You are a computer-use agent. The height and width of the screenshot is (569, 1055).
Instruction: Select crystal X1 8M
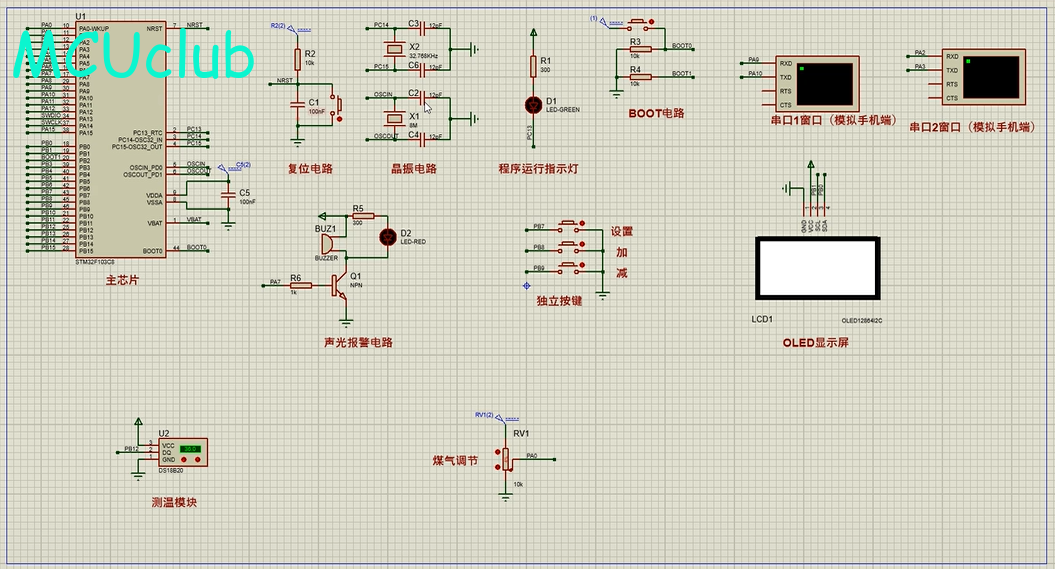[x=394, y=118]
